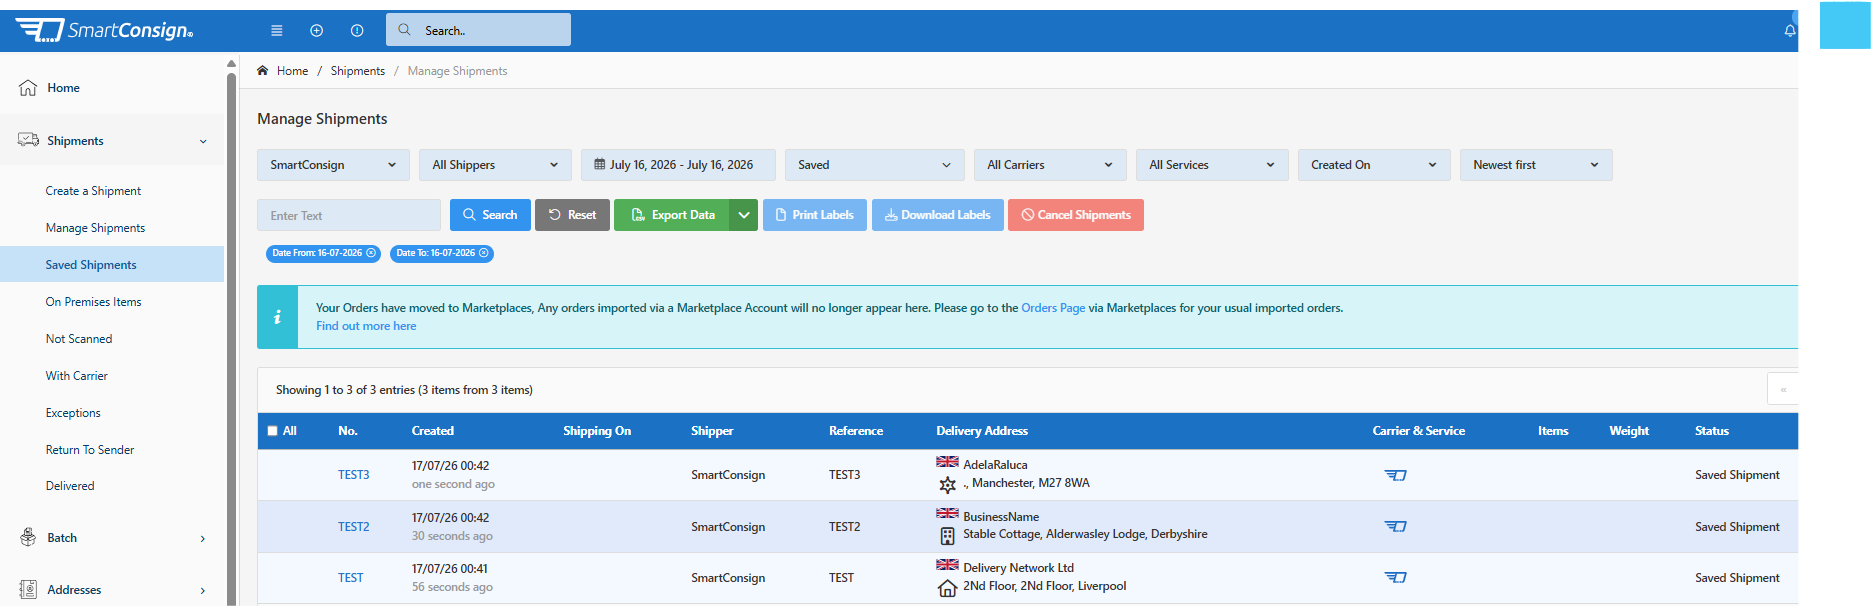The height and width of the screenshot is (606, 1872).
Task: Open On Premises Items in sidebar
Action: (93, 302)
